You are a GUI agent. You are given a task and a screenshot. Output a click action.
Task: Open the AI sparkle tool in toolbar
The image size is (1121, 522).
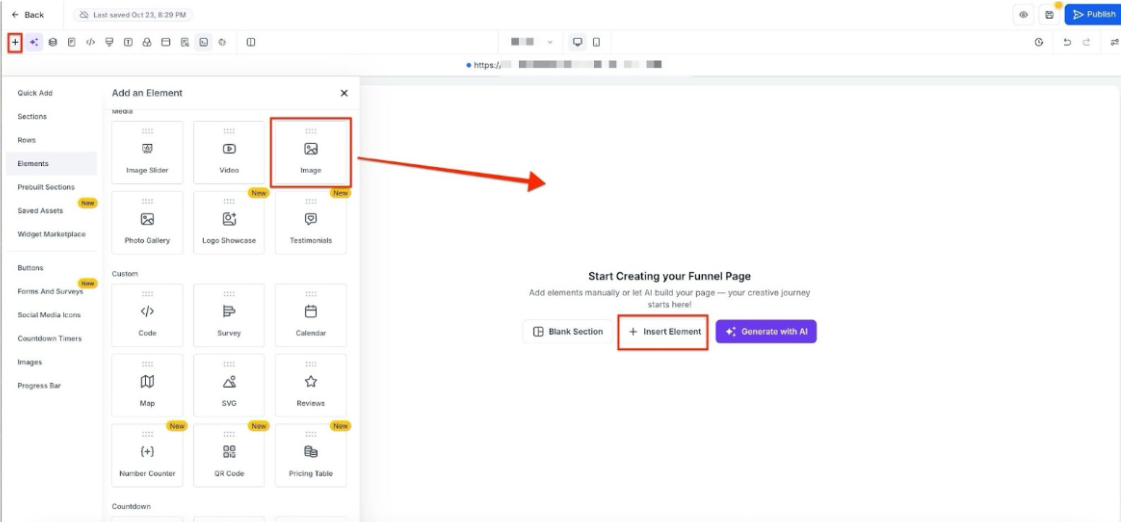coord(34,42)
